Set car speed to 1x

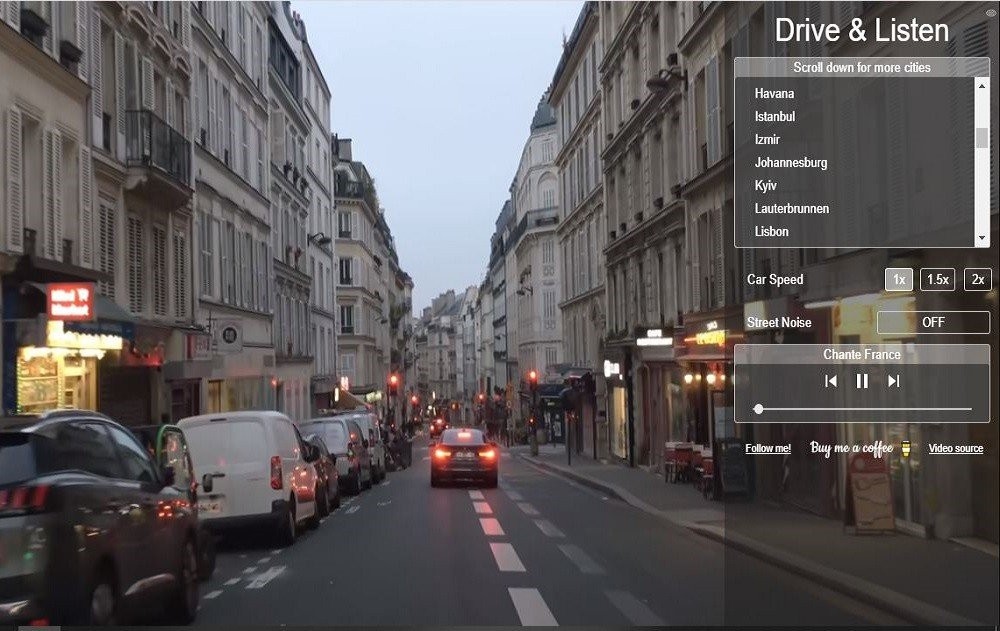click(898, 280)
